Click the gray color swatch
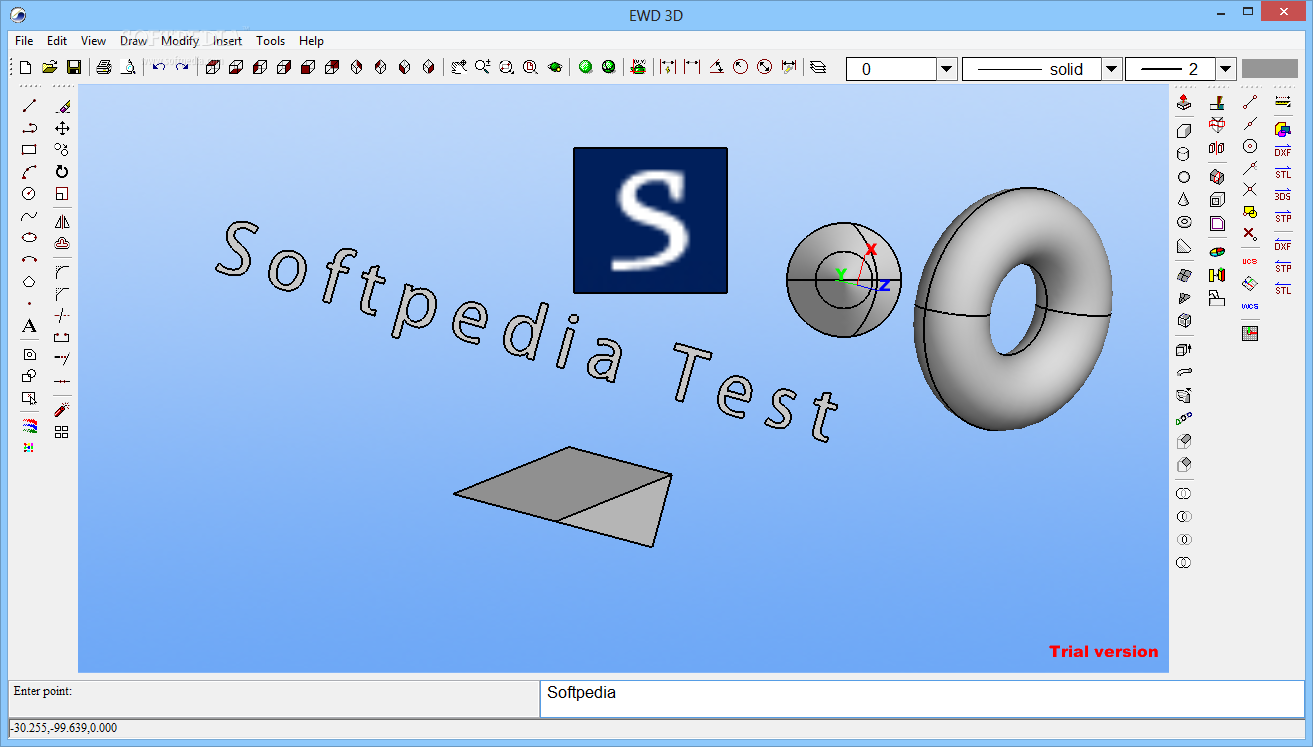The image size is (1313, 747). (1269, 69)
